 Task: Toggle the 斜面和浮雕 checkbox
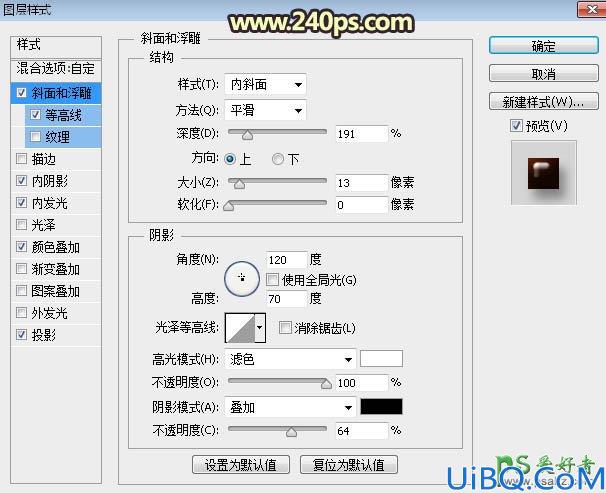(22, 93)
